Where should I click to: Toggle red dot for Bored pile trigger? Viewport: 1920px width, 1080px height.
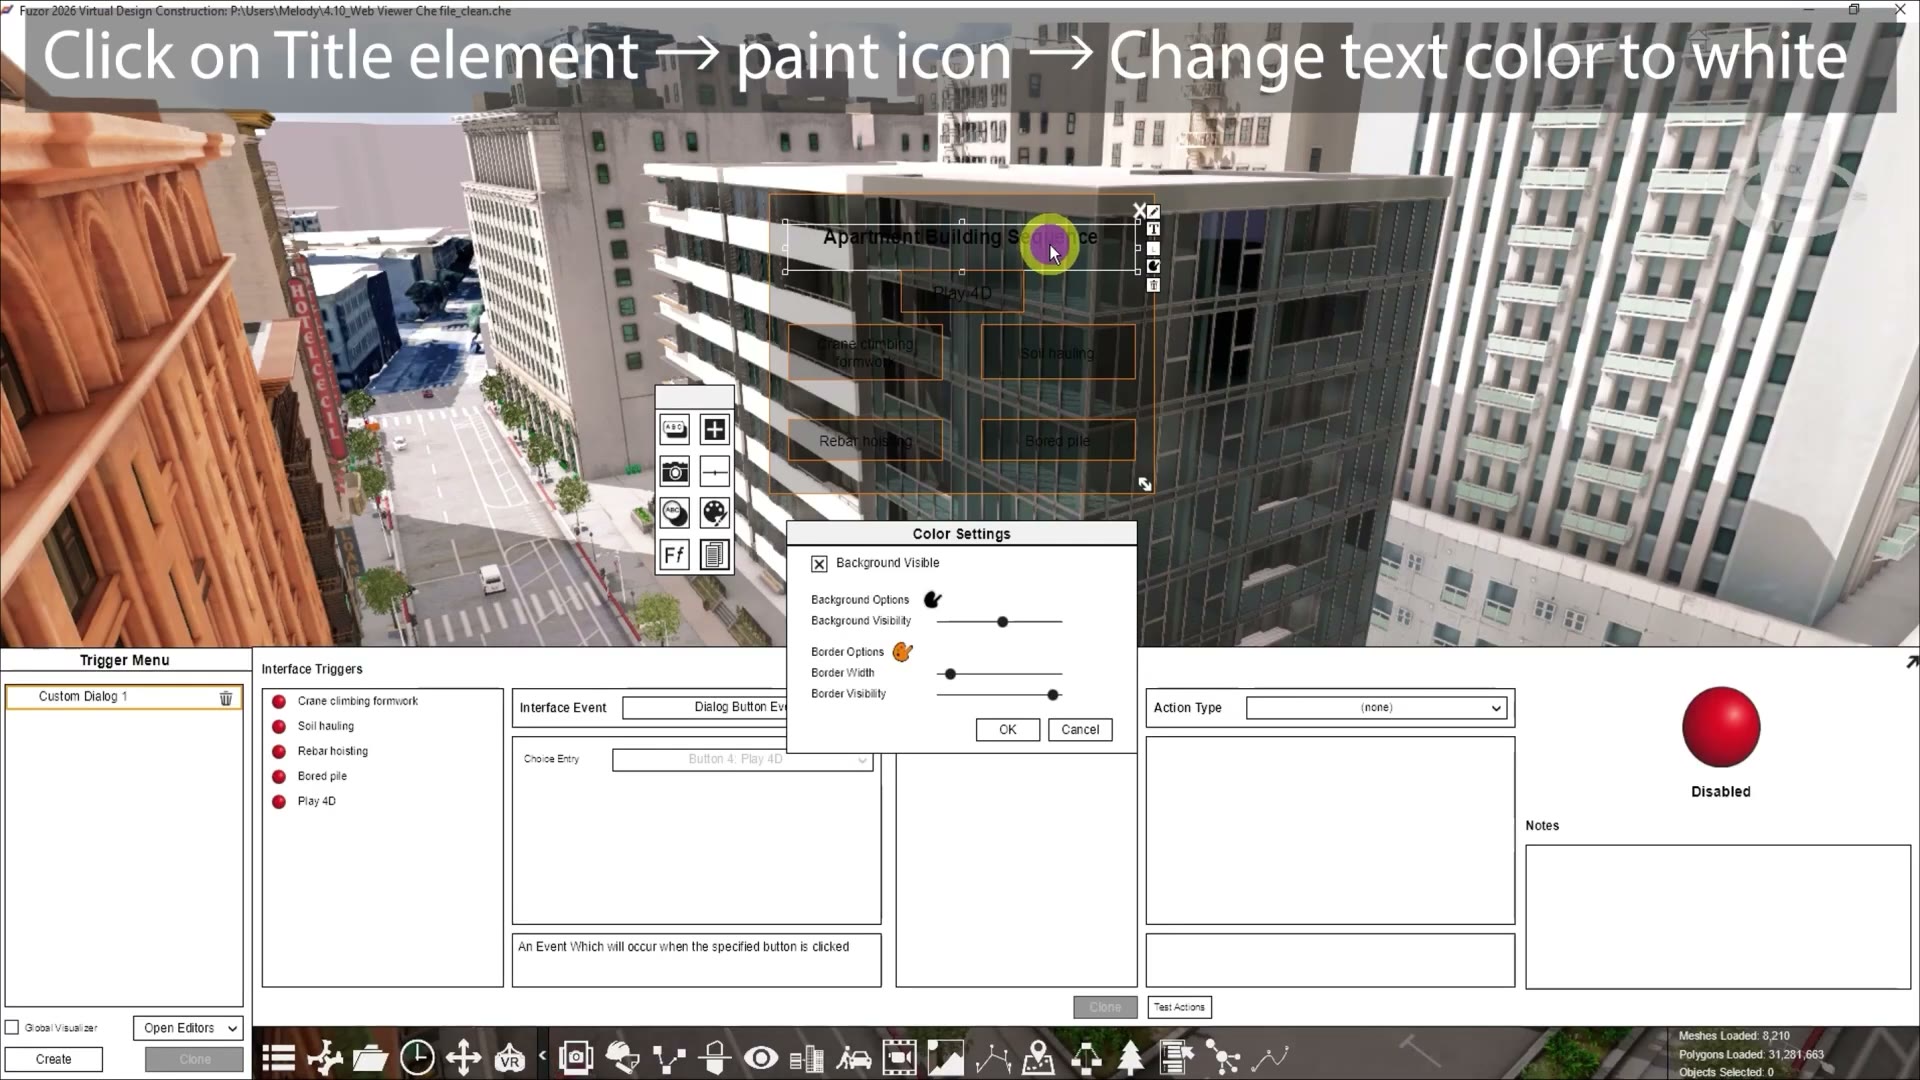[279, 777]
